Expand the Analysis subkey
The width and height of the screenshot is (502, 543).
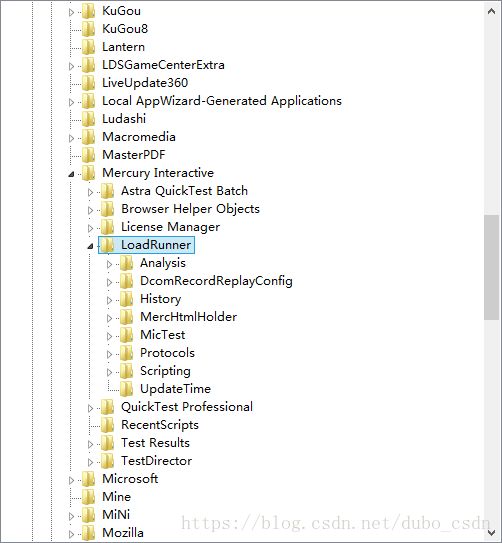pyautogui.click(x=109, y=265)
